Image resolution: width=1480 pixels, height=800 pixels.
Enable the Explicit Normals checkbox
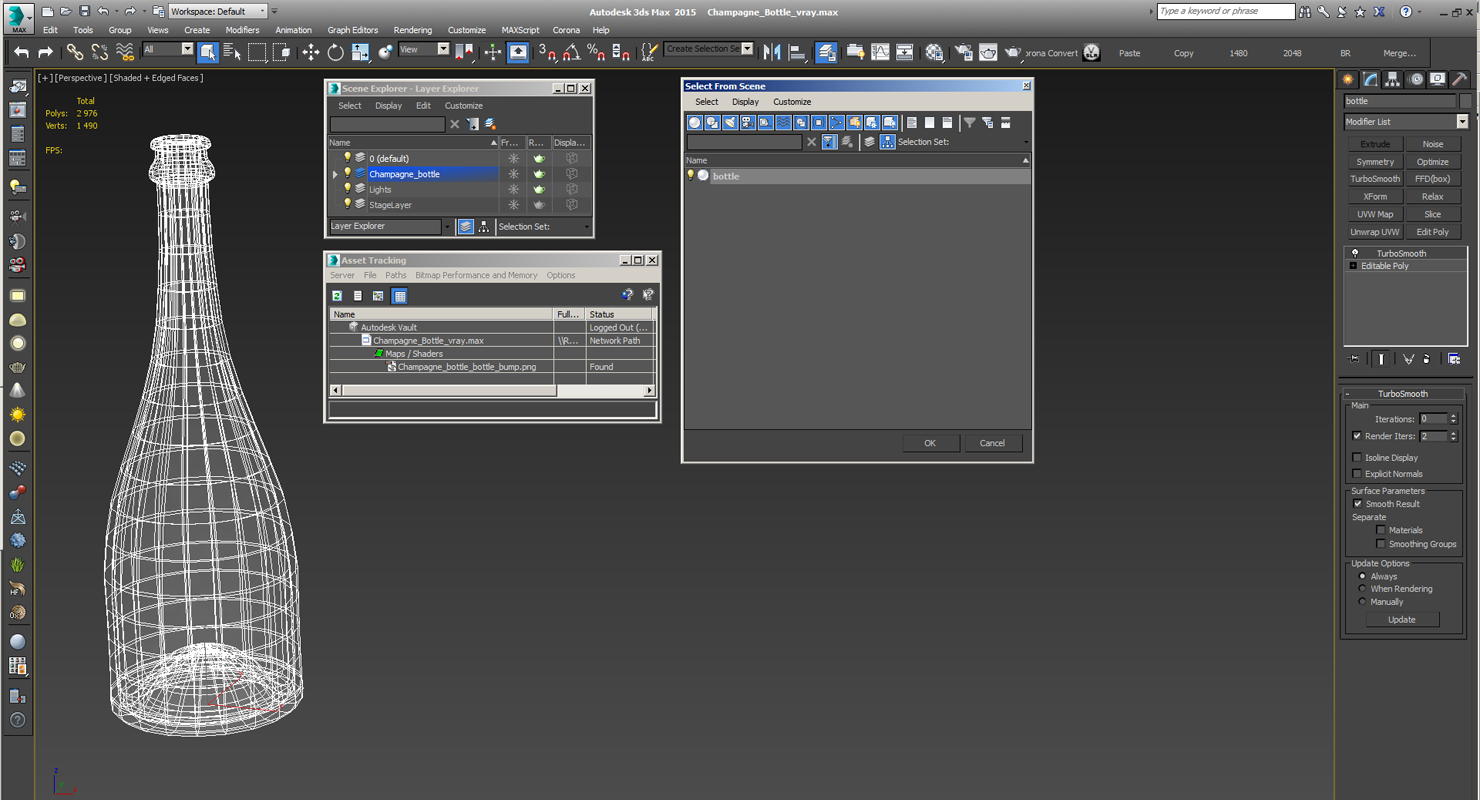click(x=1357, y=474)
